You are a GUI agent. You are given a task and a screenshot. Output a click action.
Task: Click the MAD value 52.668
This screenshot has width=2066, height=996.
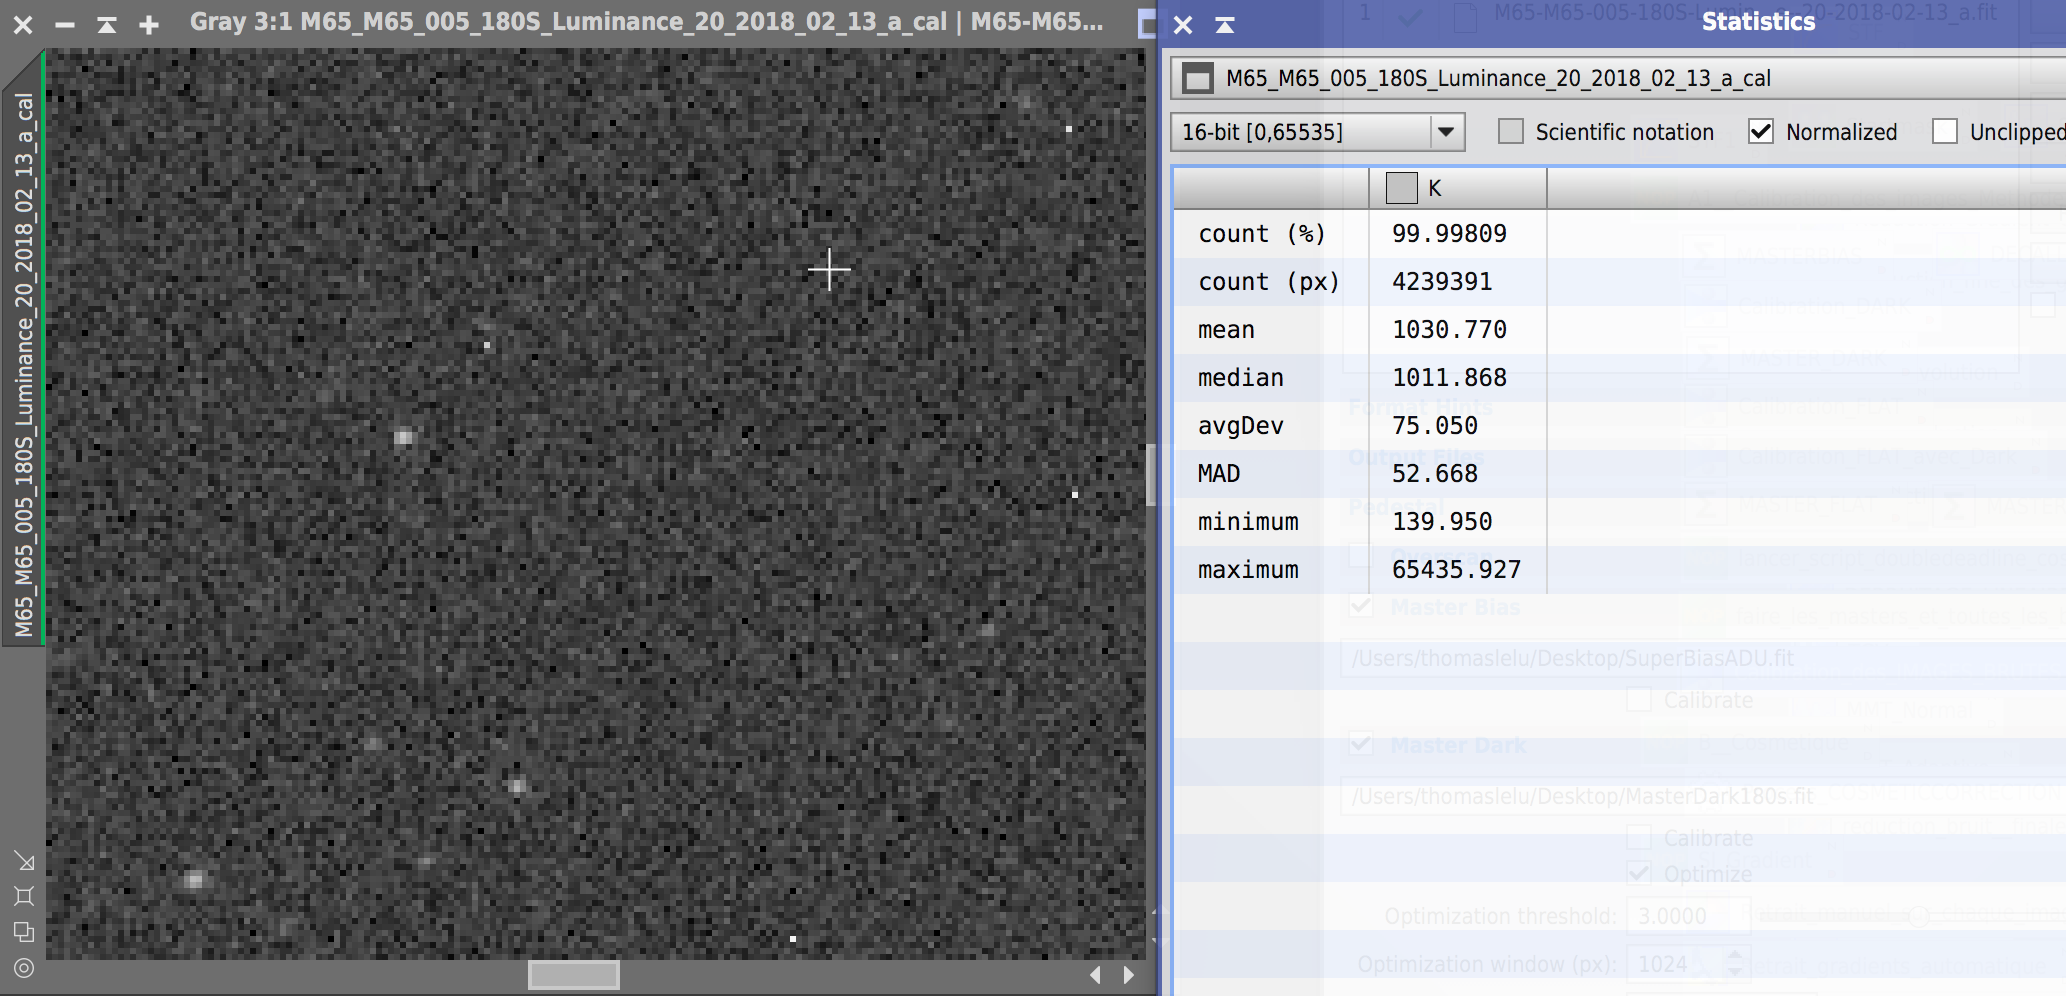coord(1435,474)
